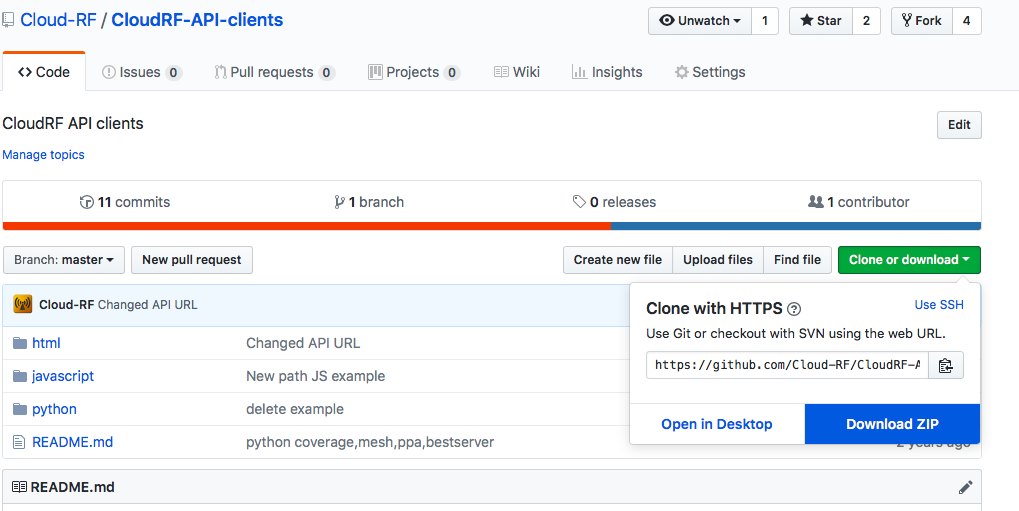Open the Insights tab
The width and height of the screenshot is (1019, 511).
[x=607, y=72]
